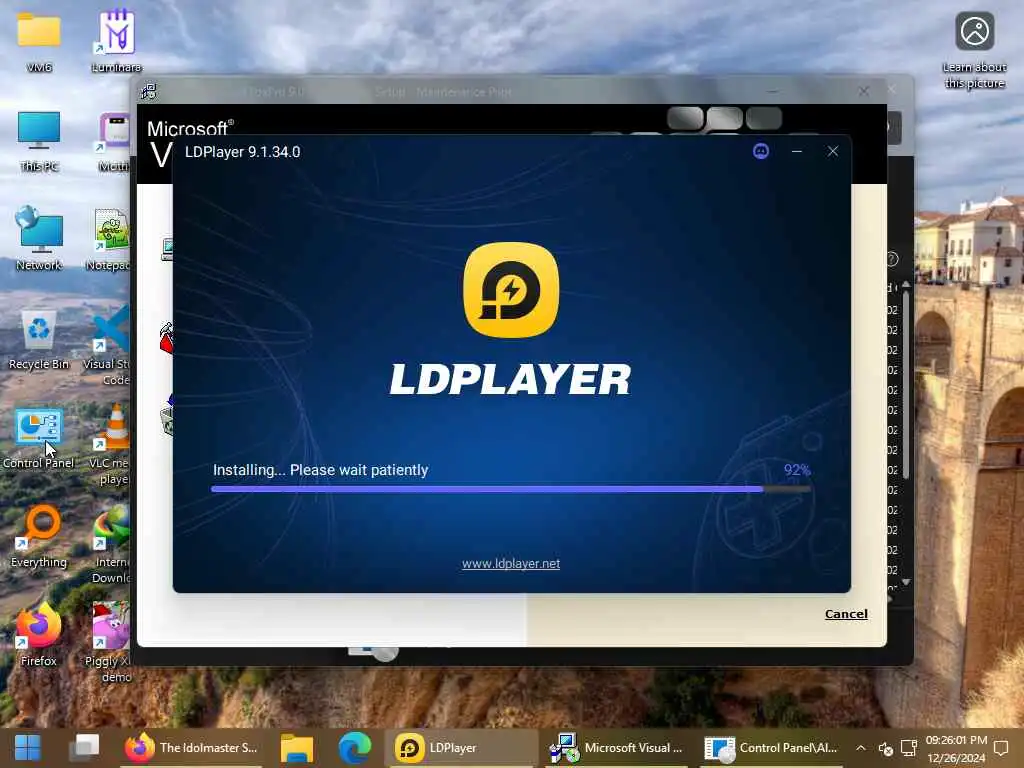1024x768 pixels.
Task: Close the LDPlayer installer window
Action: point(833,152)
